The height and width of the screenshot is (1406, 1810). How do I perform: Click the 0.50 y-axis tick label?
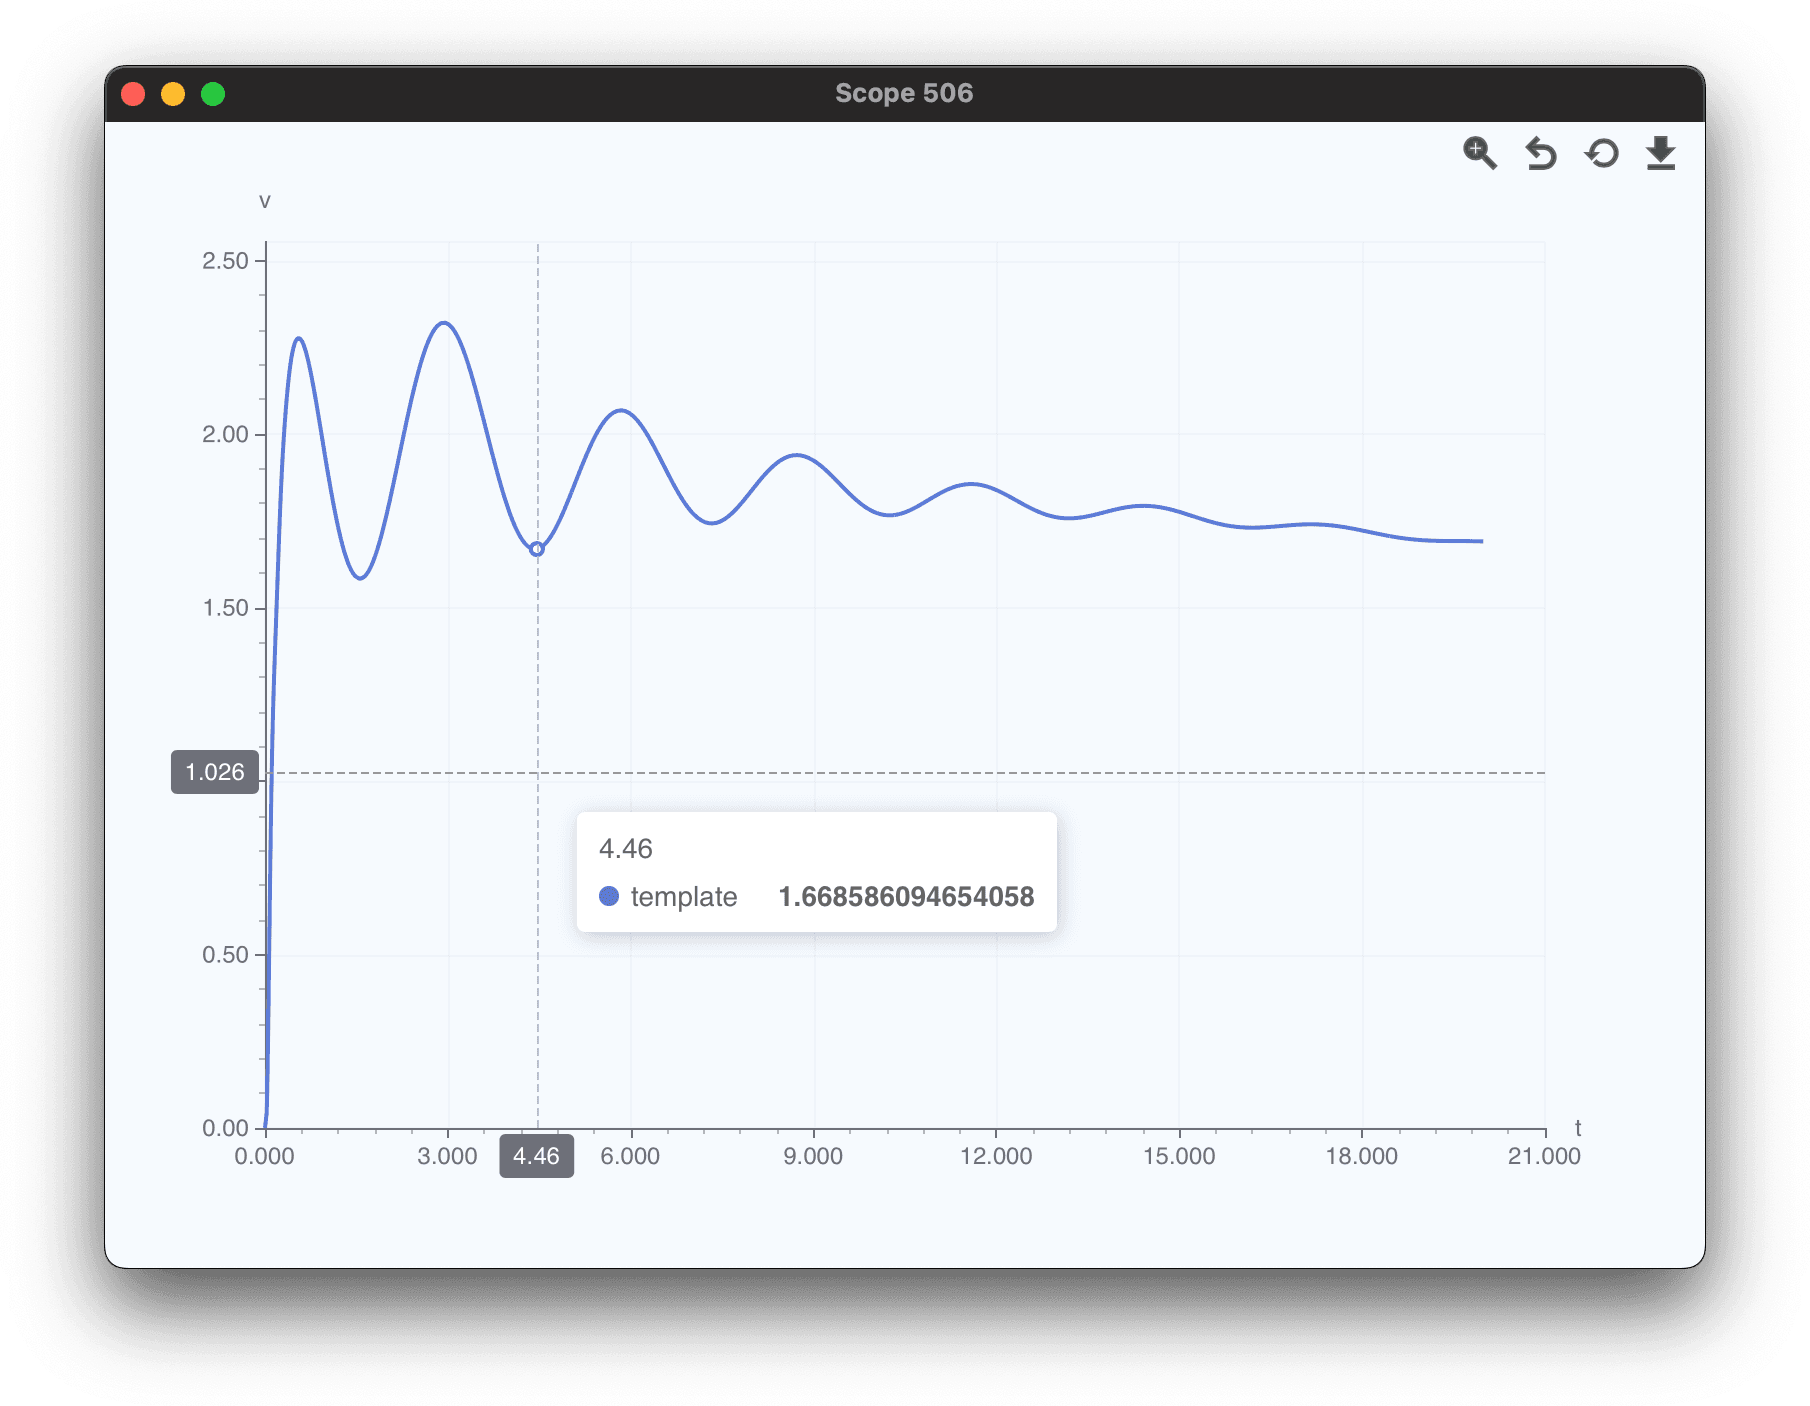[x=225, y=955]
